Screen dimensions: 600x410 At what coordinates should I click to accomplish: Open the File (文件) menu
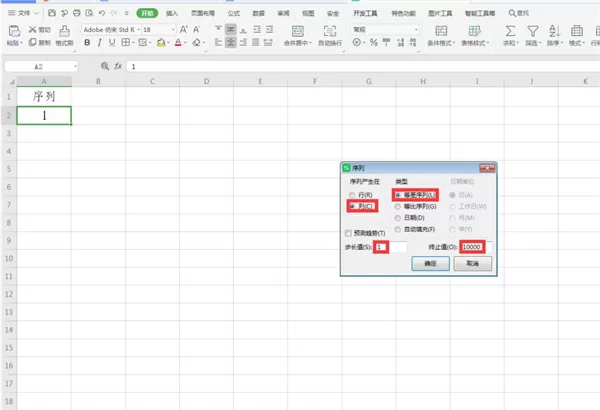pyautogui.click(x=24, y=13)
